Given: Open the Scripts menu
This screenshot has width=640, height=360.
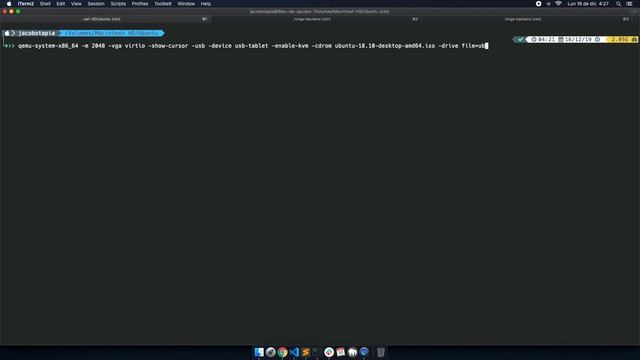Looking at the screenshot, I should (118, 4).
